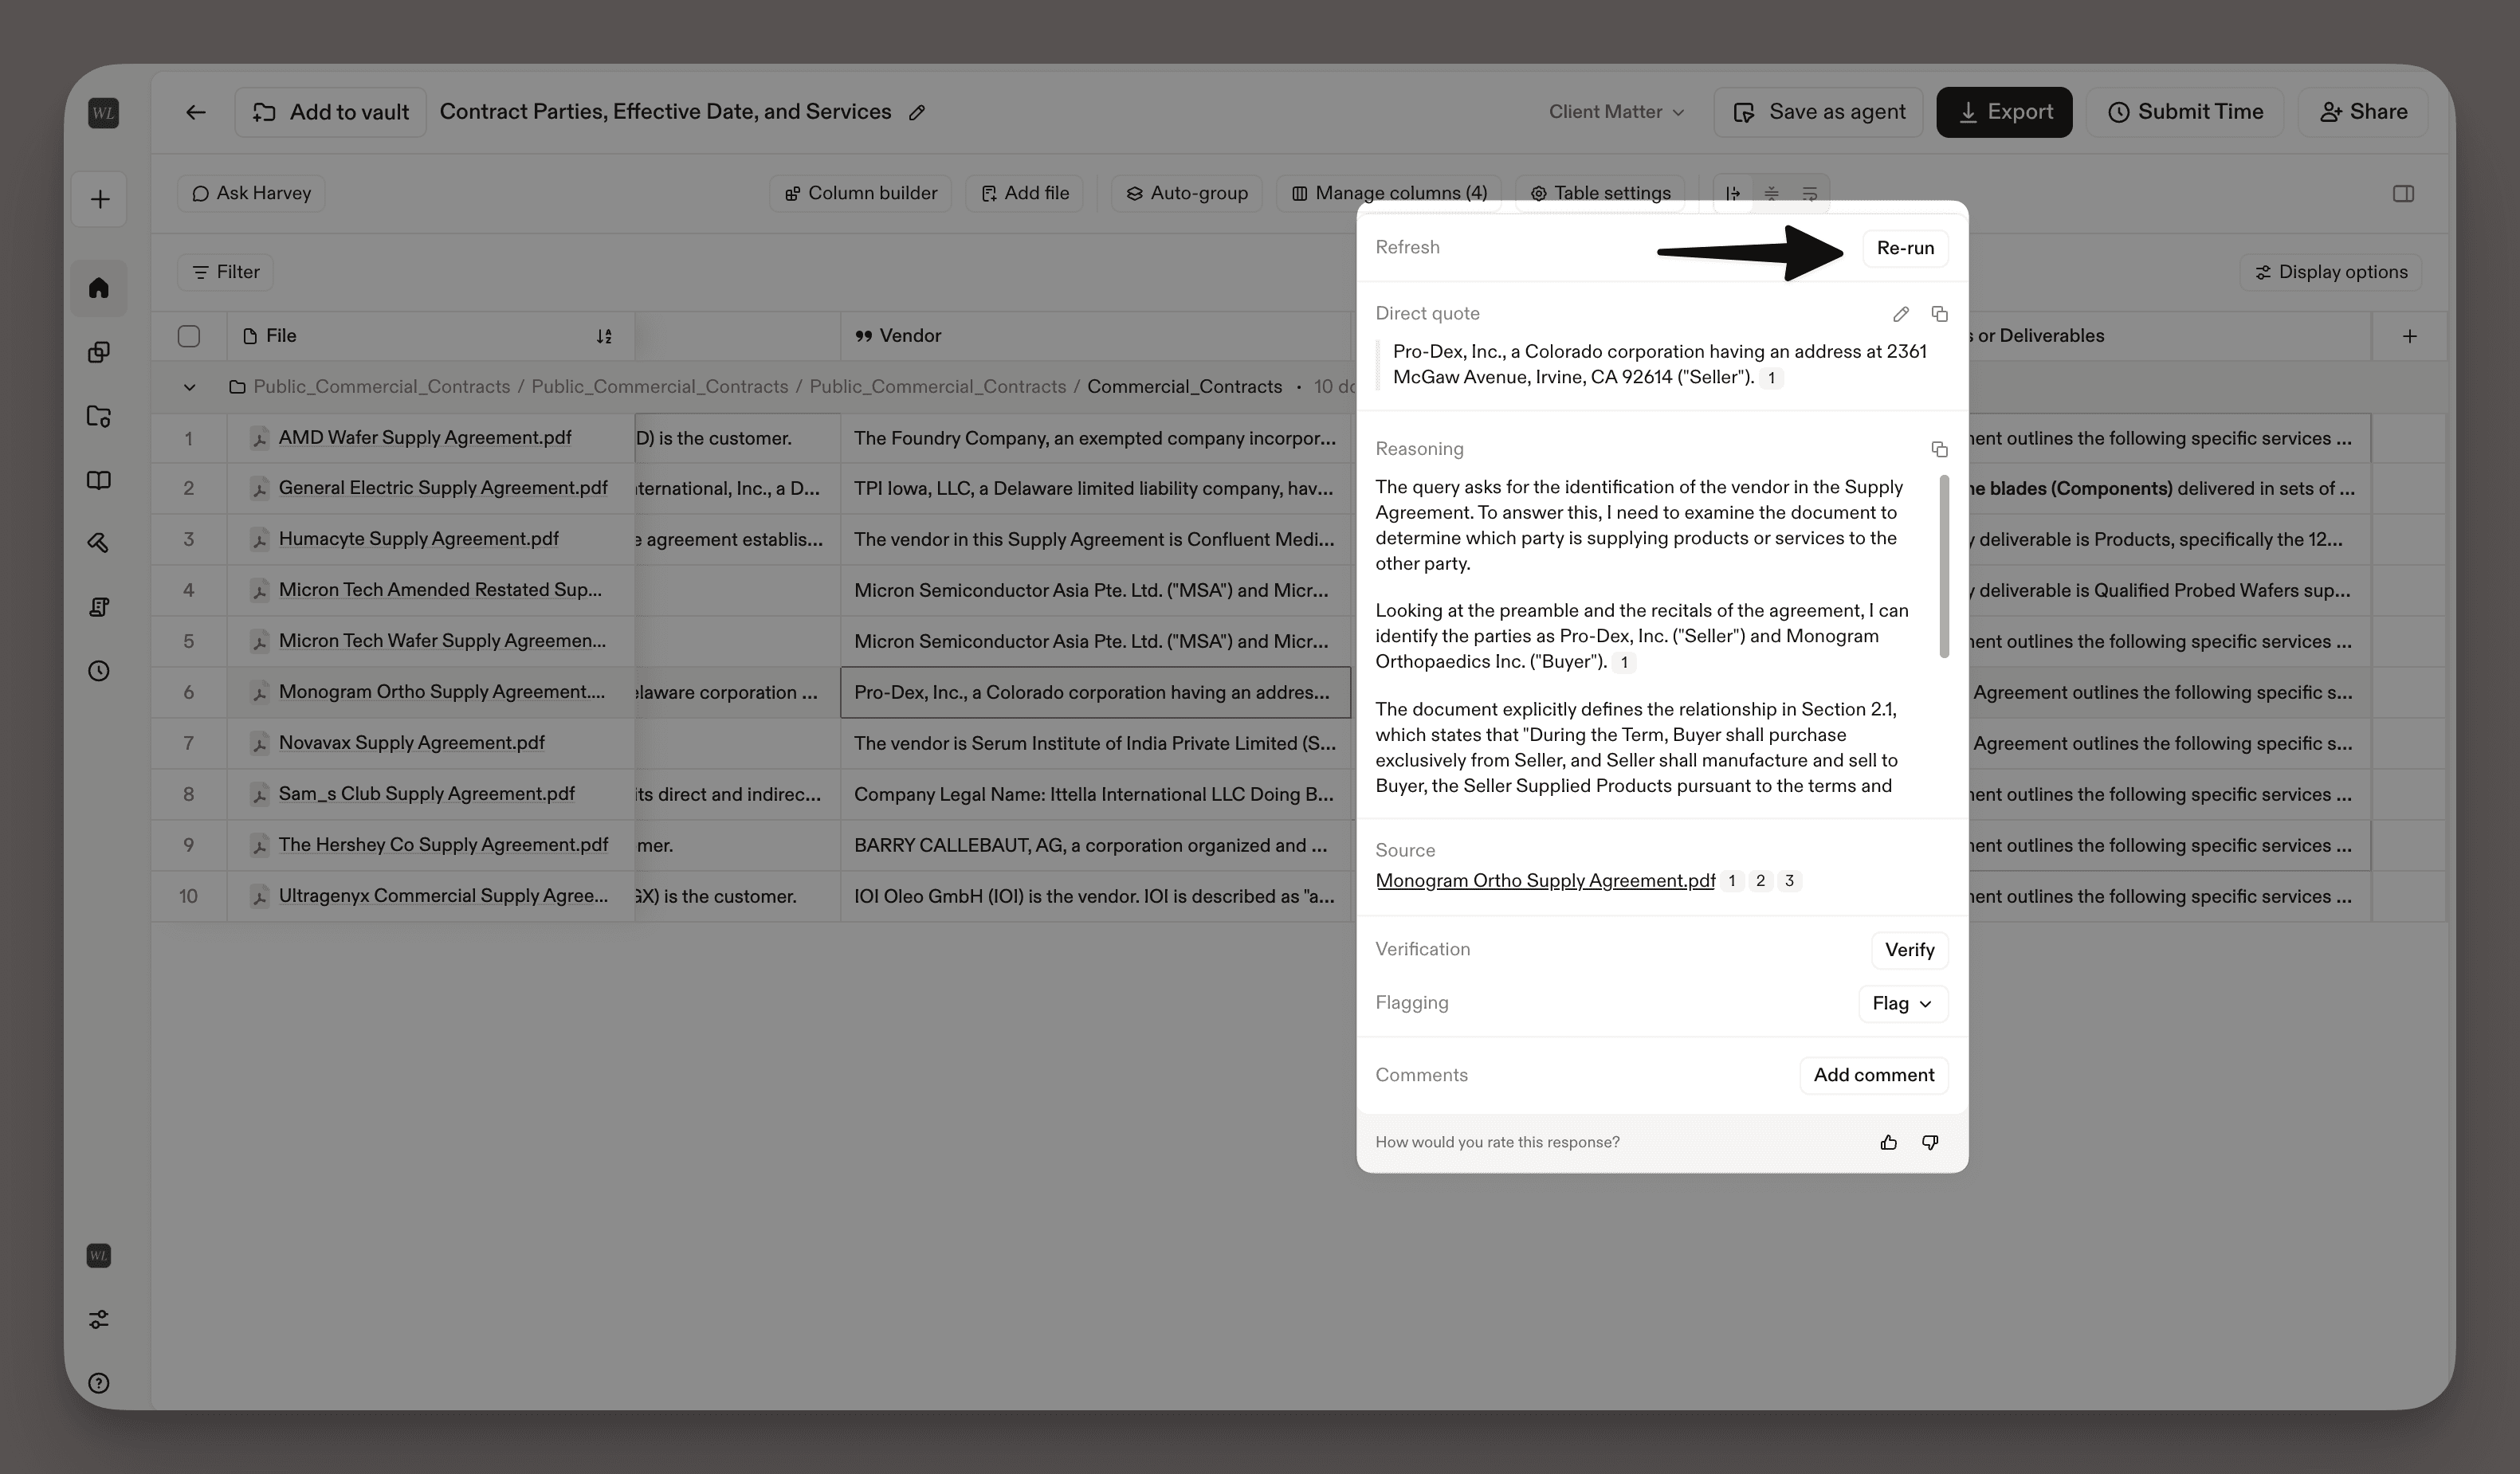The height and width of the screenshot is (1474, 2520).
Task: Go back with the left arrow icon
Action: pyautogui.click(x=196, y=112)
